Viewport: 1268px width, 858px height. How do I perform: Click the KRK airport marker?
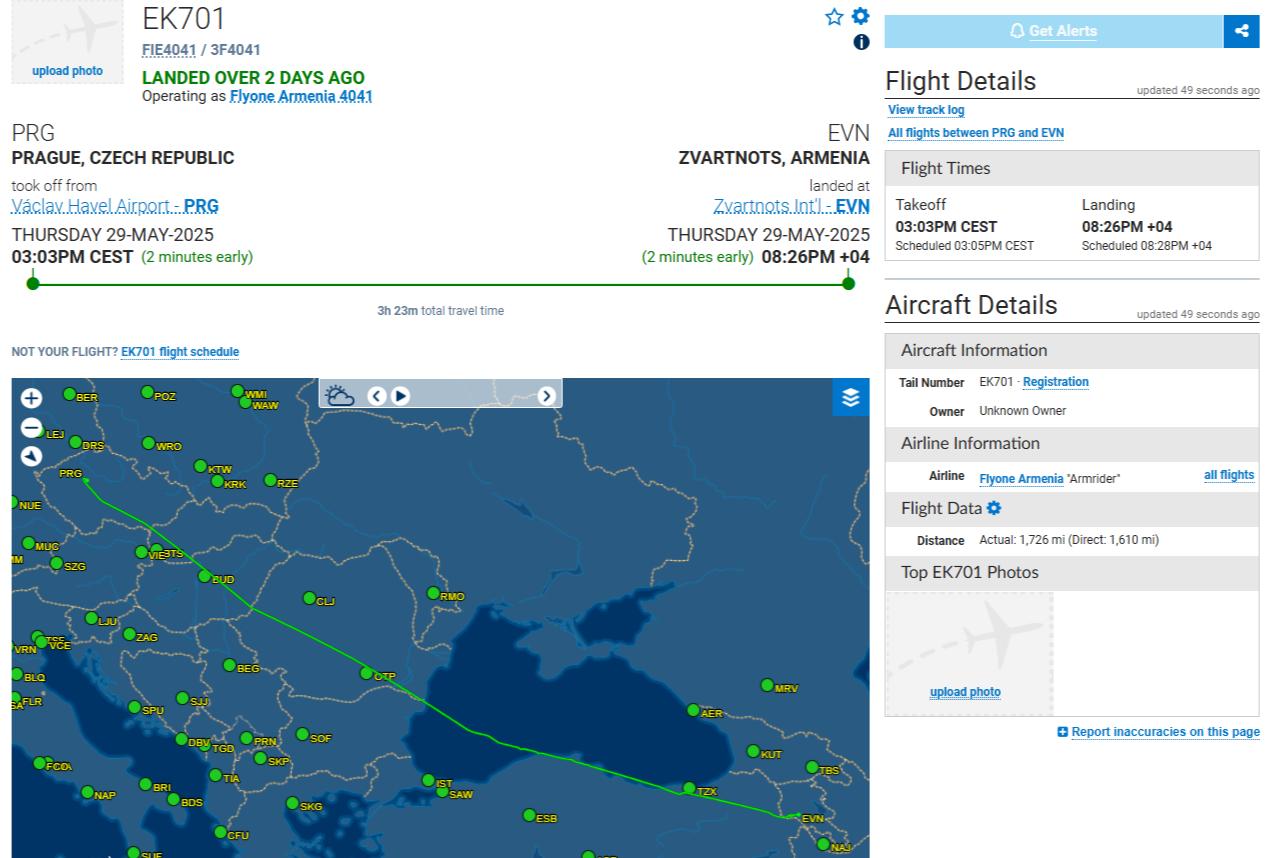(x=217, y=481)
